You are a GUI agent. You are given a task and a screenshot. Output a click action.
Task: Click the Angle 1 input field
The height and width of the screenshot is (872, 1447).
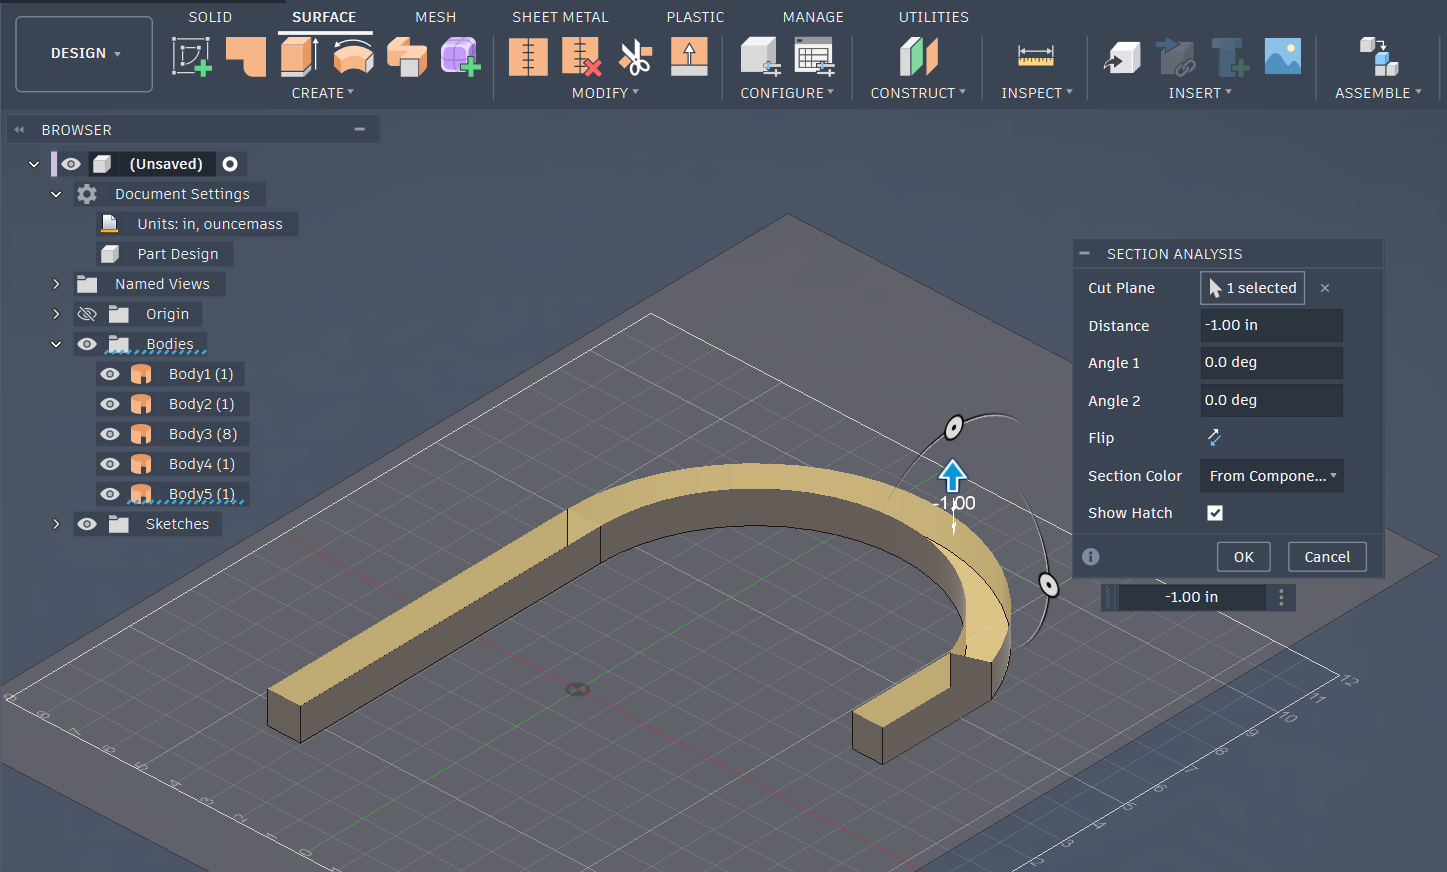[1271, 362]
